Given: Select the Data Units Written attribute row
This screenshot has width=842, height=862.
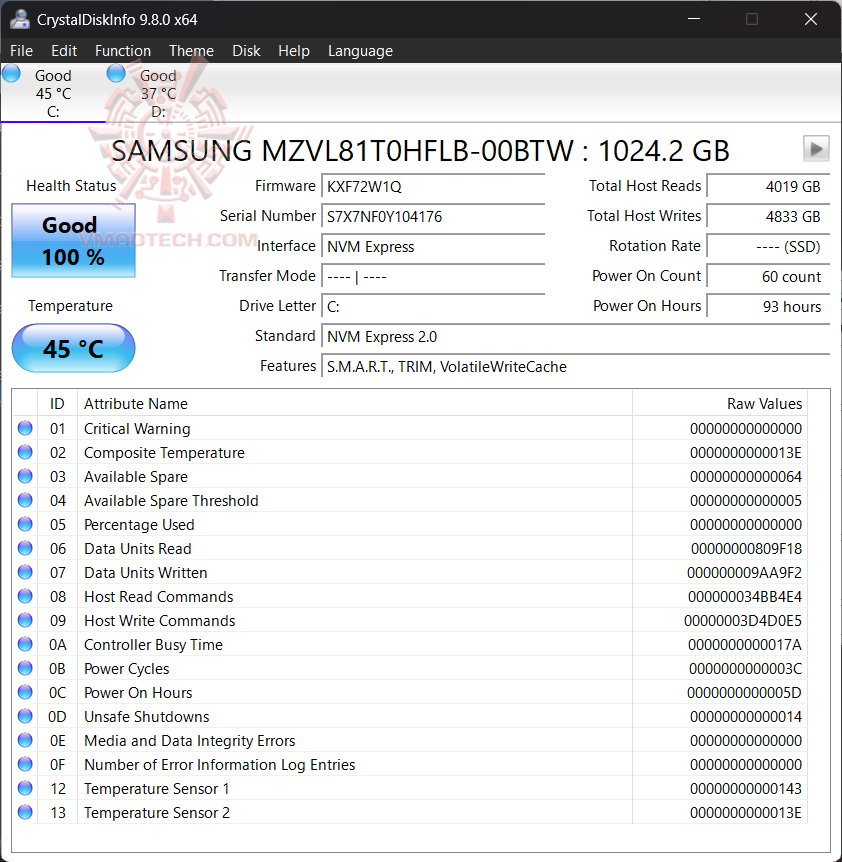Looking at the screenshot, I should point(410,572).
